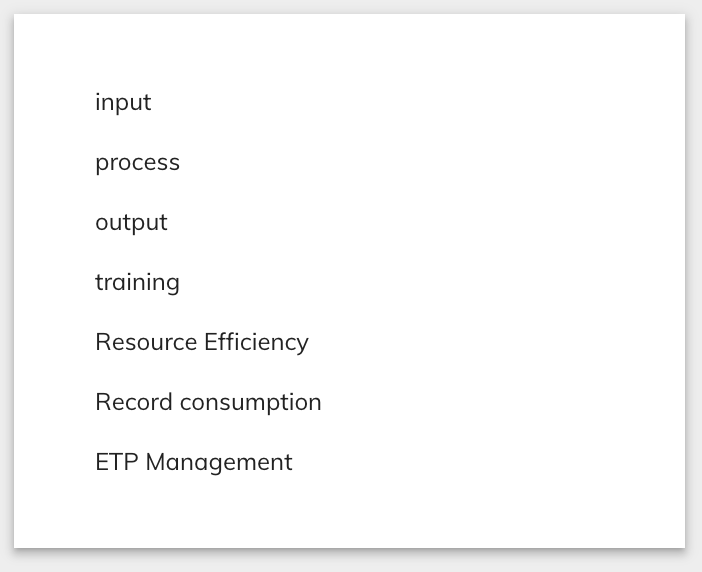
Task: Click on the word input
Action: click(123, 102)
